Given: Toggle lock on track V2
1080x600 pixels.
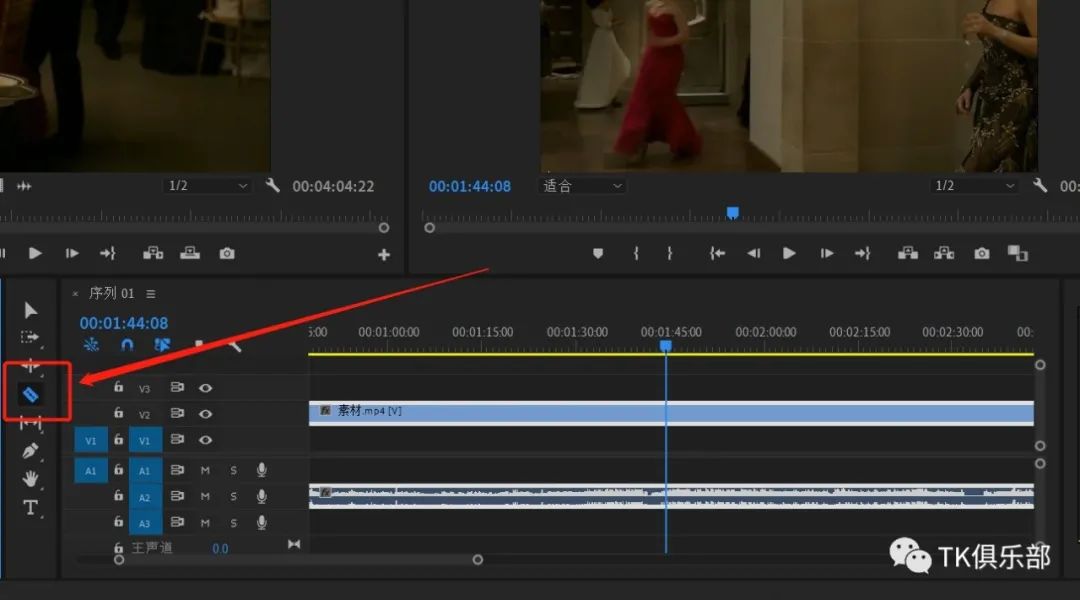Looking at the screenshot, I should (x=118, y=414).
